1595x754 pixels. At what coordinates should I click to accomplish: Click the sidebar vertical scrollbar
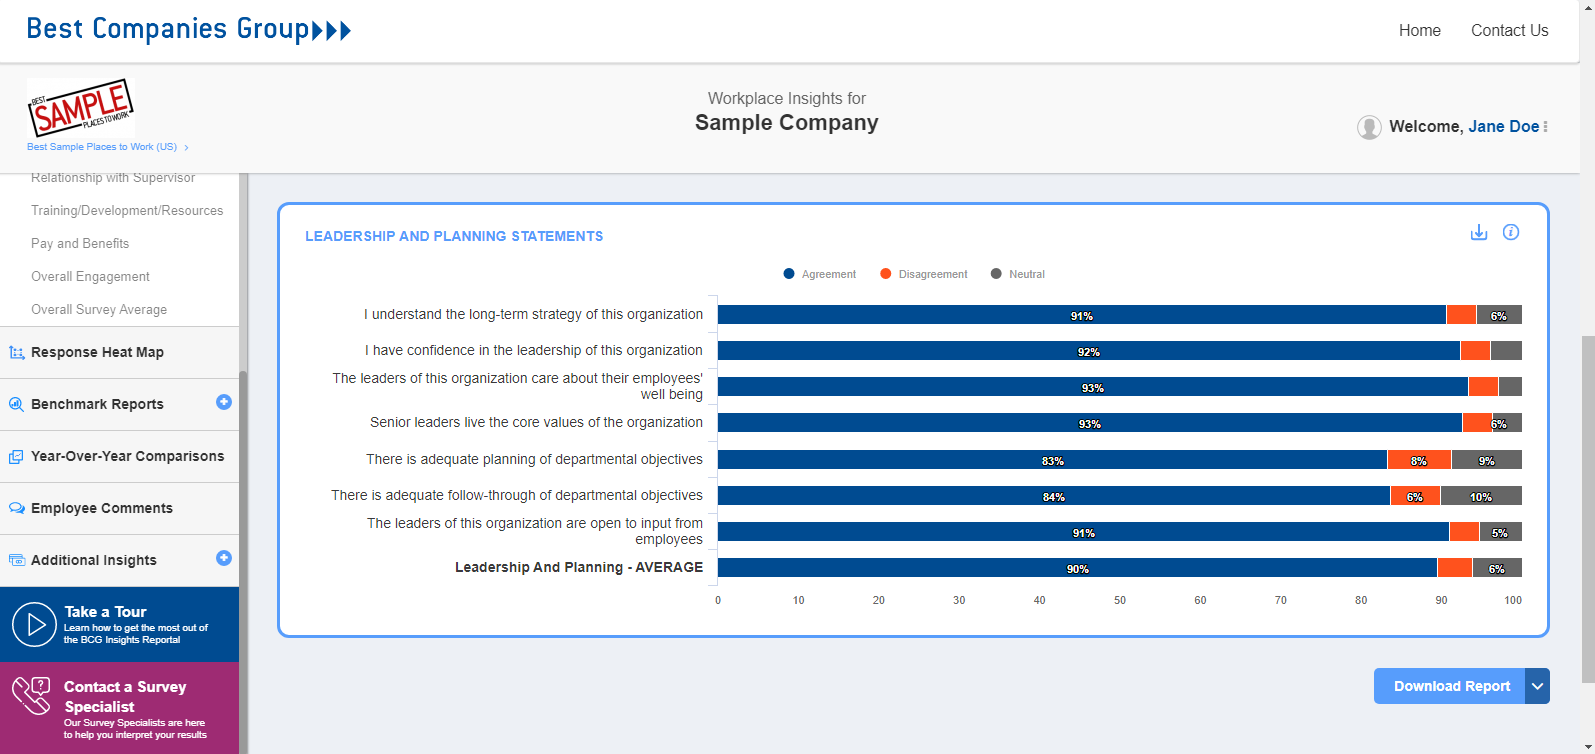(243, 560)
